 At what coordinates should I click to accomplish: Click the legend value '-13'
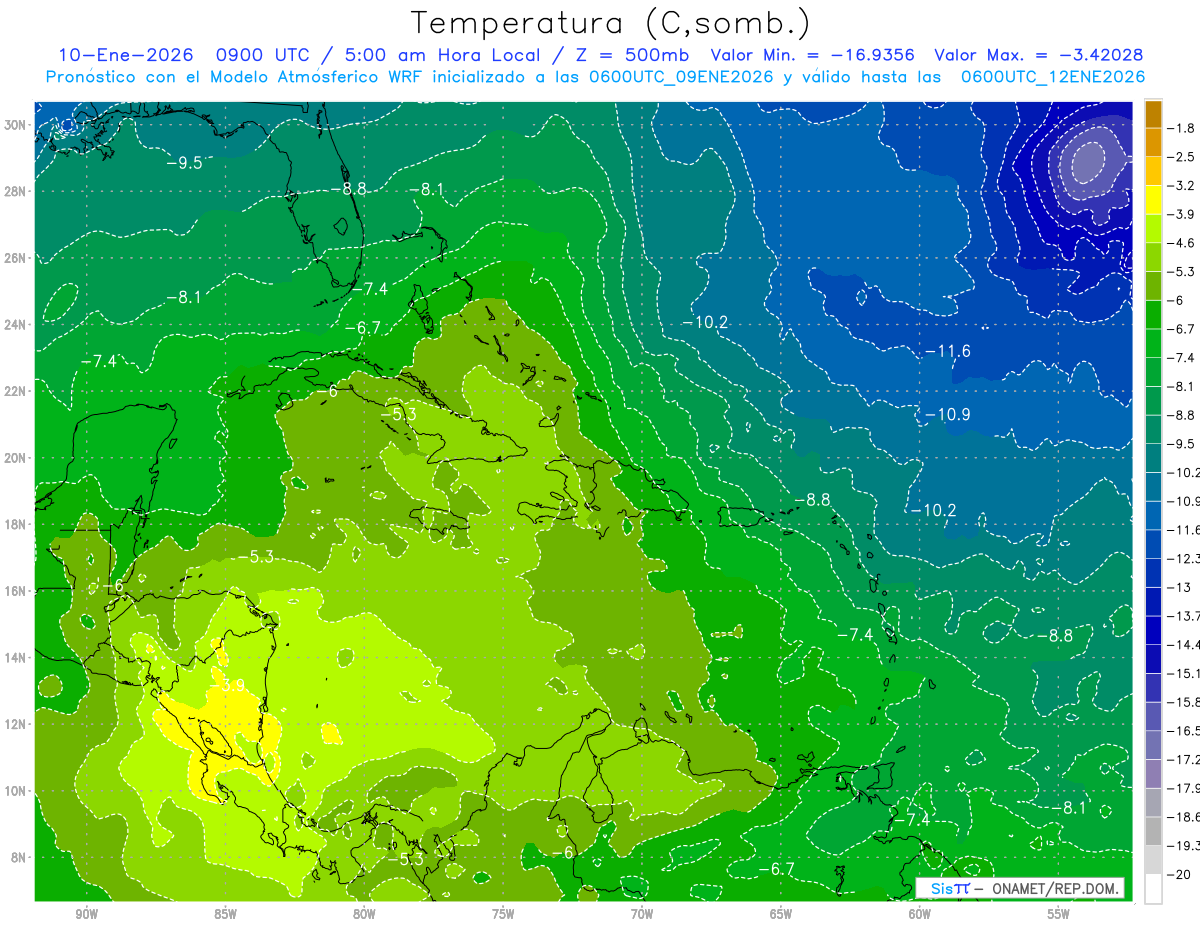(x=1180, y=587)
